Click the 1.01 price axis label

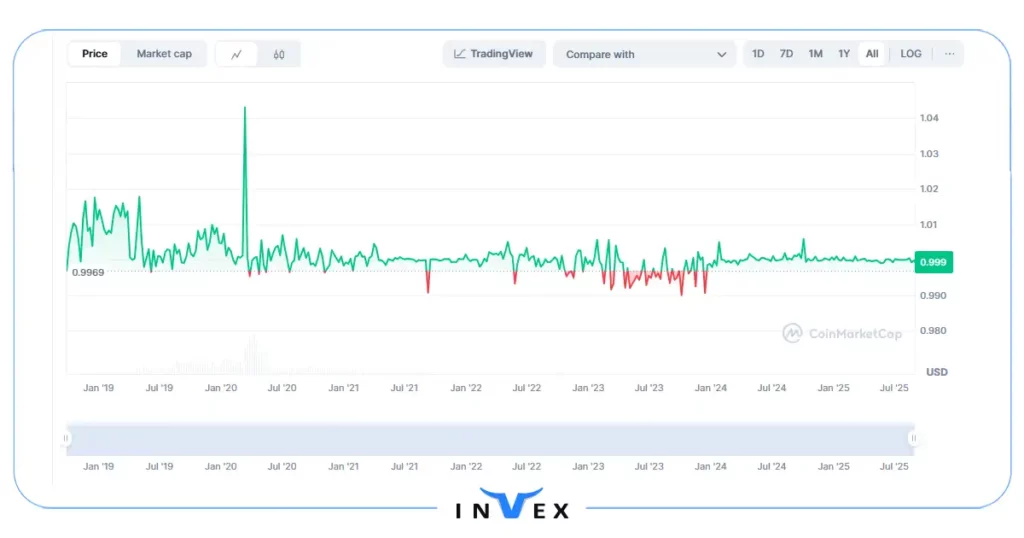(x=929, y=225)
